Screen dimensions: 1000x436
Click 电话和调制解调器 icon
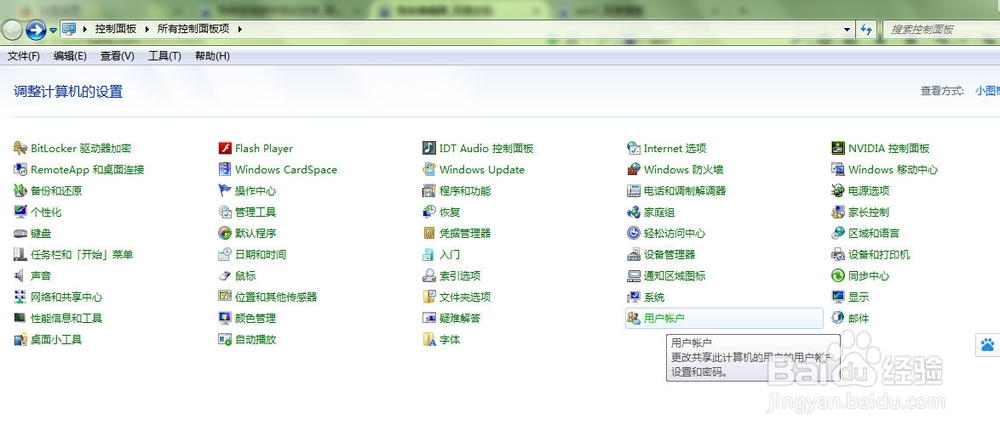633,191
